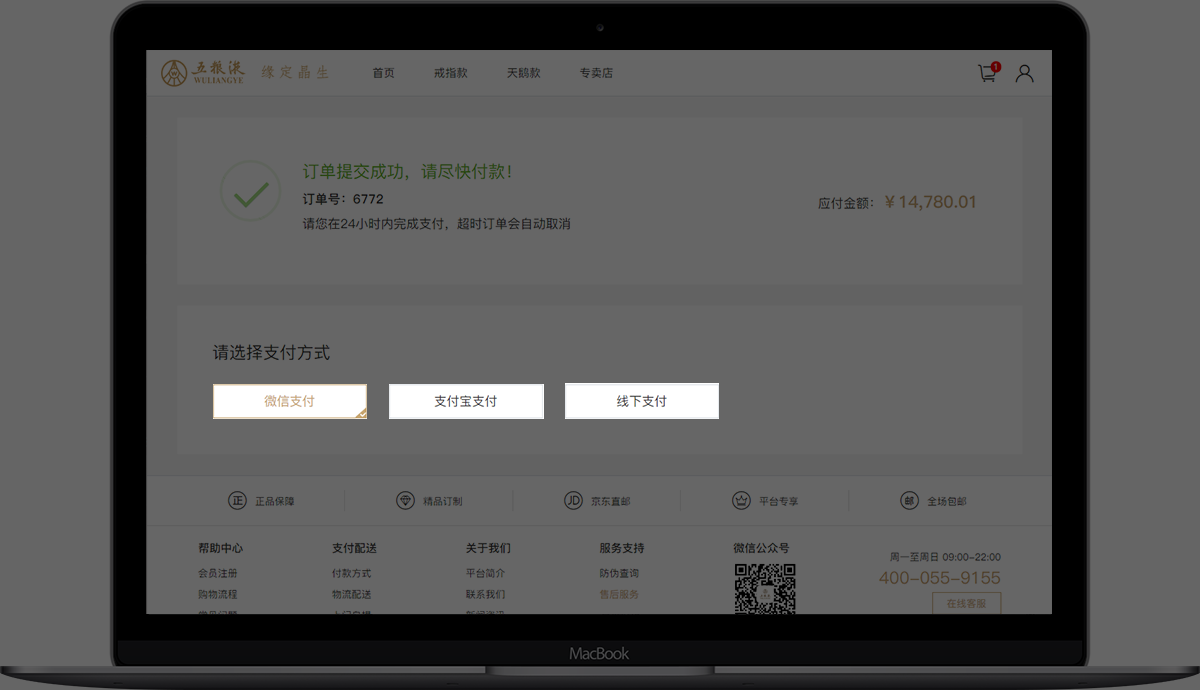This screenshot has height=690, width=1200.
Task: Click the 支付配送 footer heading
Action: (x=354, y=548)
